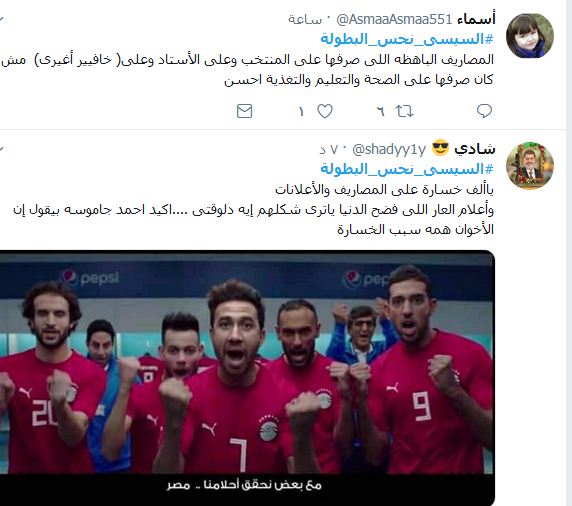Click the display name شادي

pyautogui.click(x=475, y=148)
